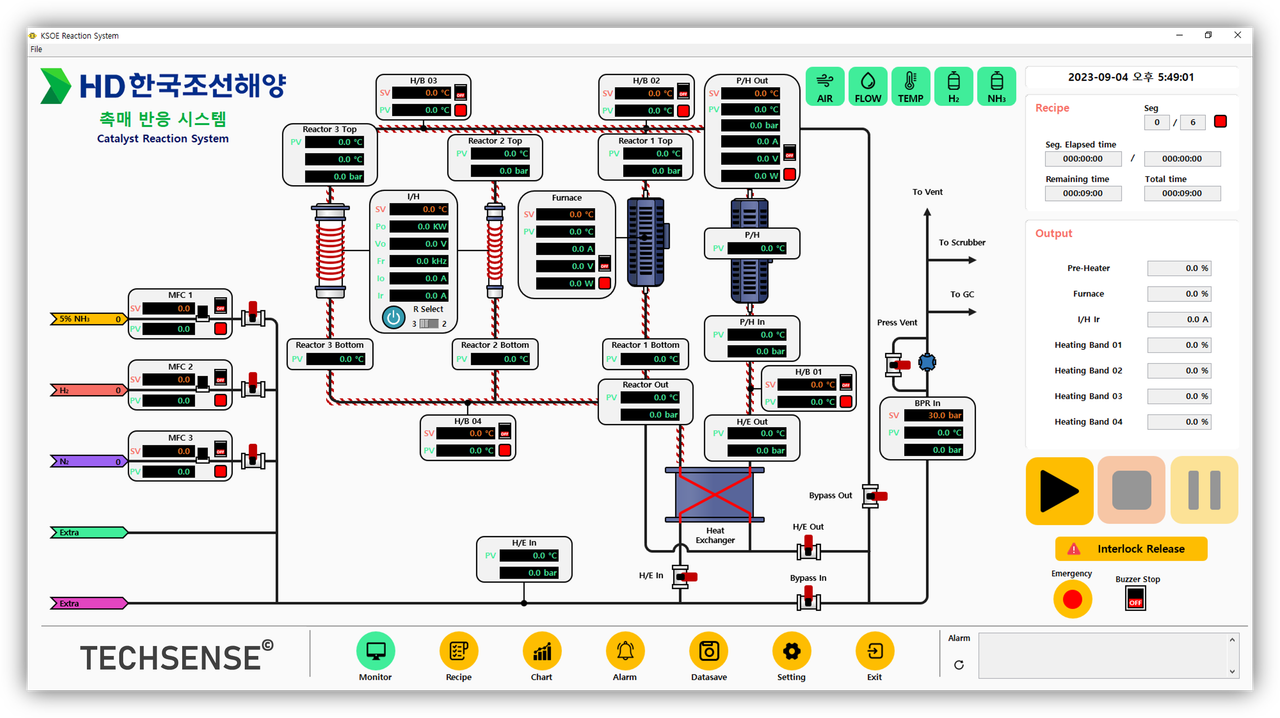1280x718 pixels.
Task: Click the red square in H/B 03
Action: (461, 110)
